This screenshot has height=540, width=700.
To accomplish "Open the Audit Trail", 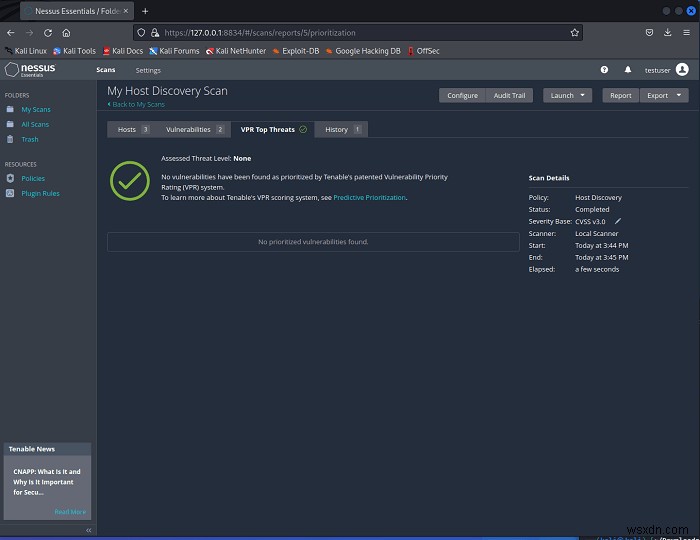I will click(x=509, y=96).
